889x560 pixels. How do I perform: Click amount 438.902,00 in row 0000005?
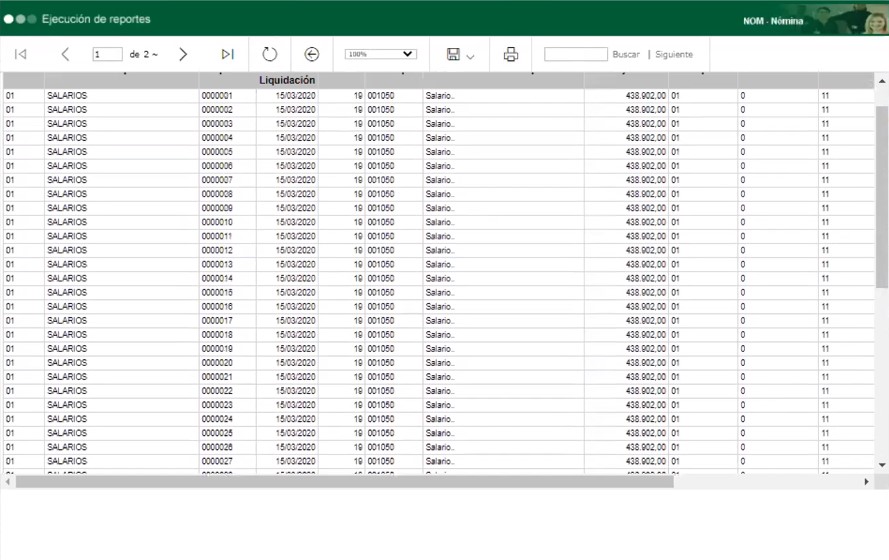pos(645,152)
